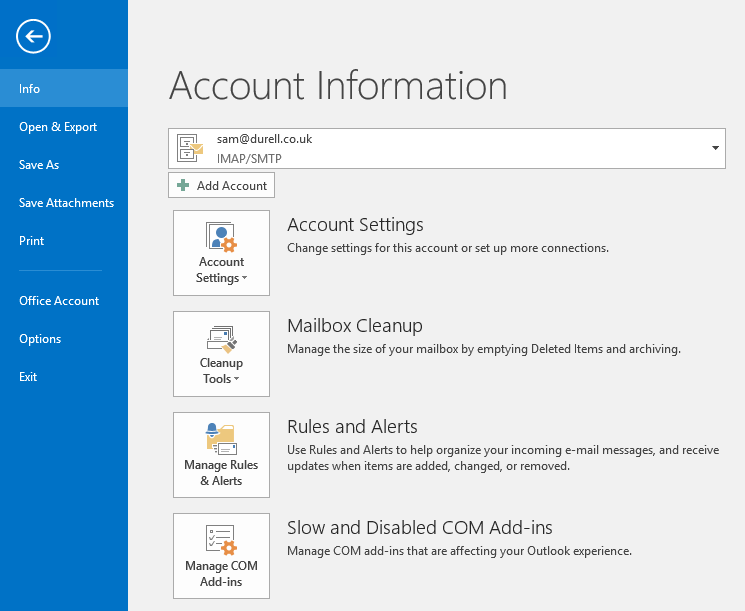Click the back arrow circle icon
Image resolution: width=745 pixels, height=611 pixels.
(x=33, y=36)
